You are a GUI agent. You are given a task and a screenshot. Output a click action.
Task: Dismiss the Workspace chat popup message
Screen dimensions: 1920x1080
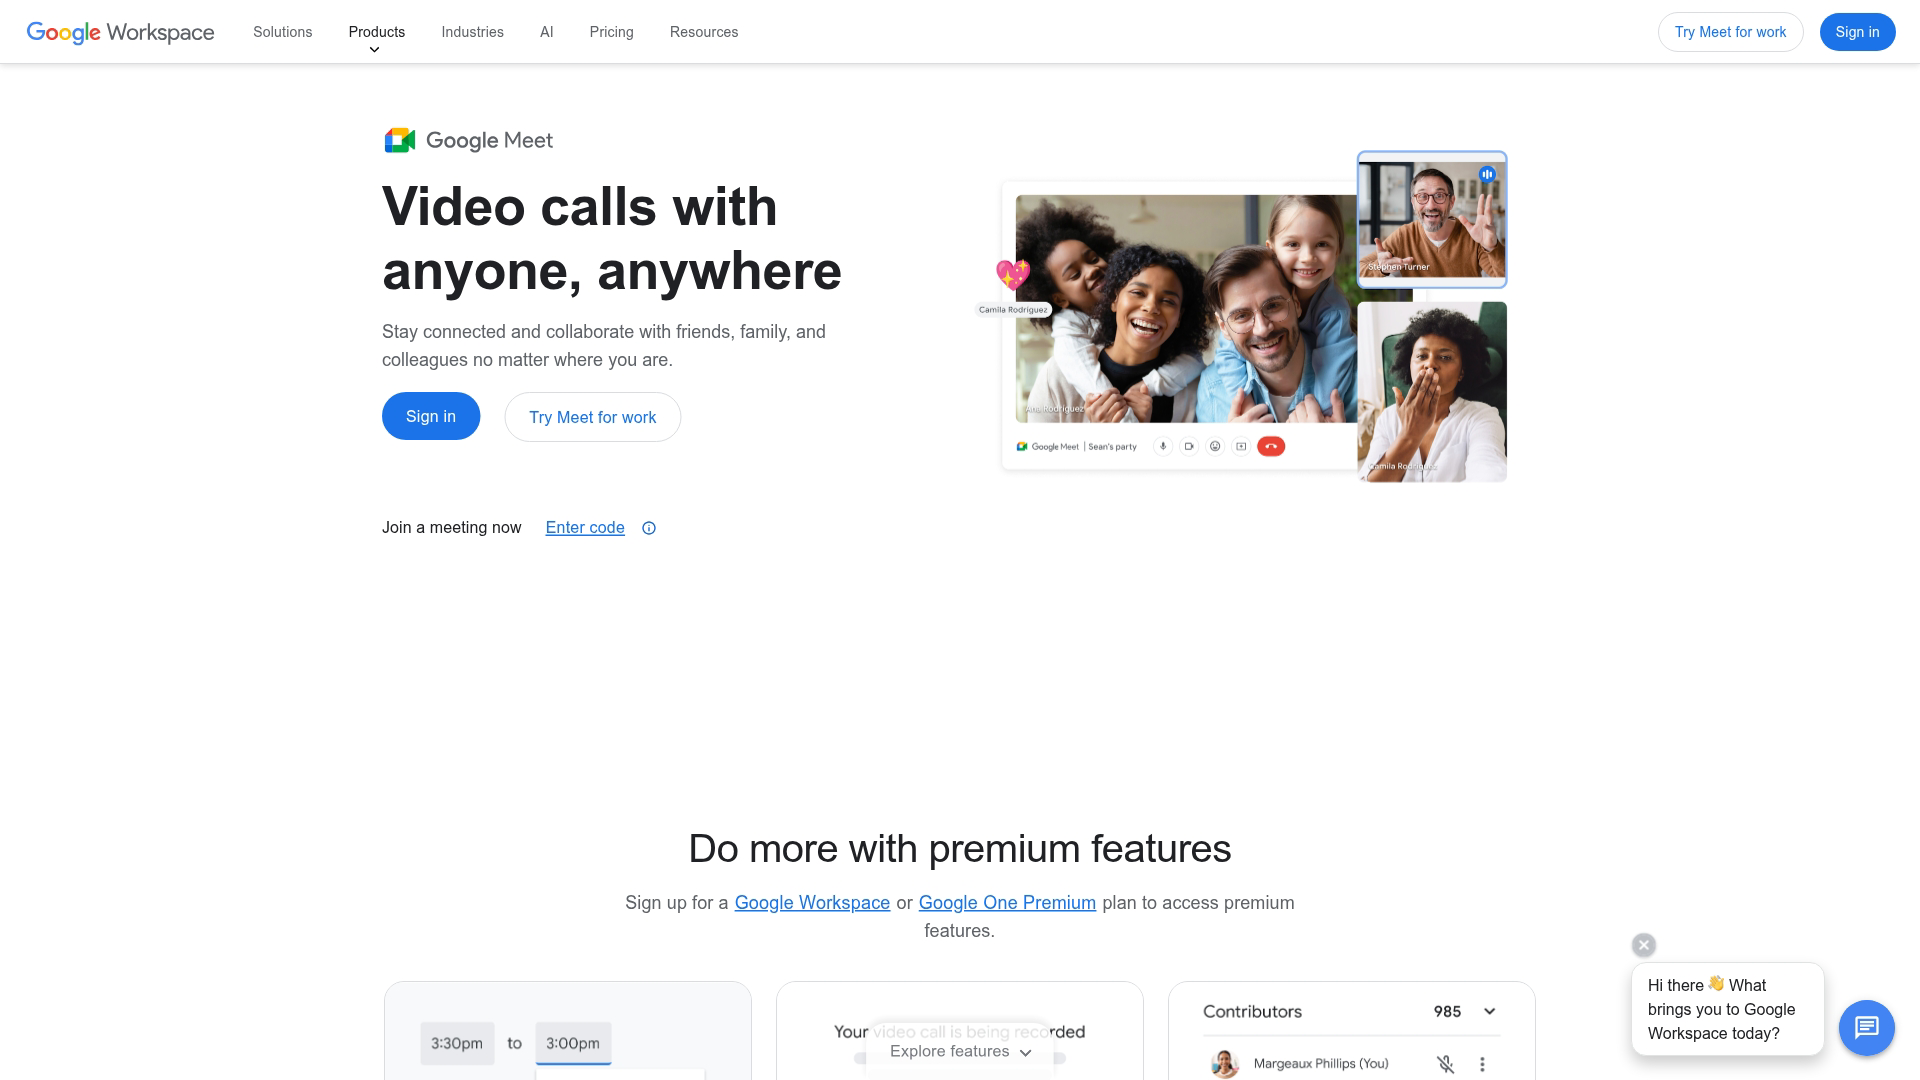(1643, 944)
